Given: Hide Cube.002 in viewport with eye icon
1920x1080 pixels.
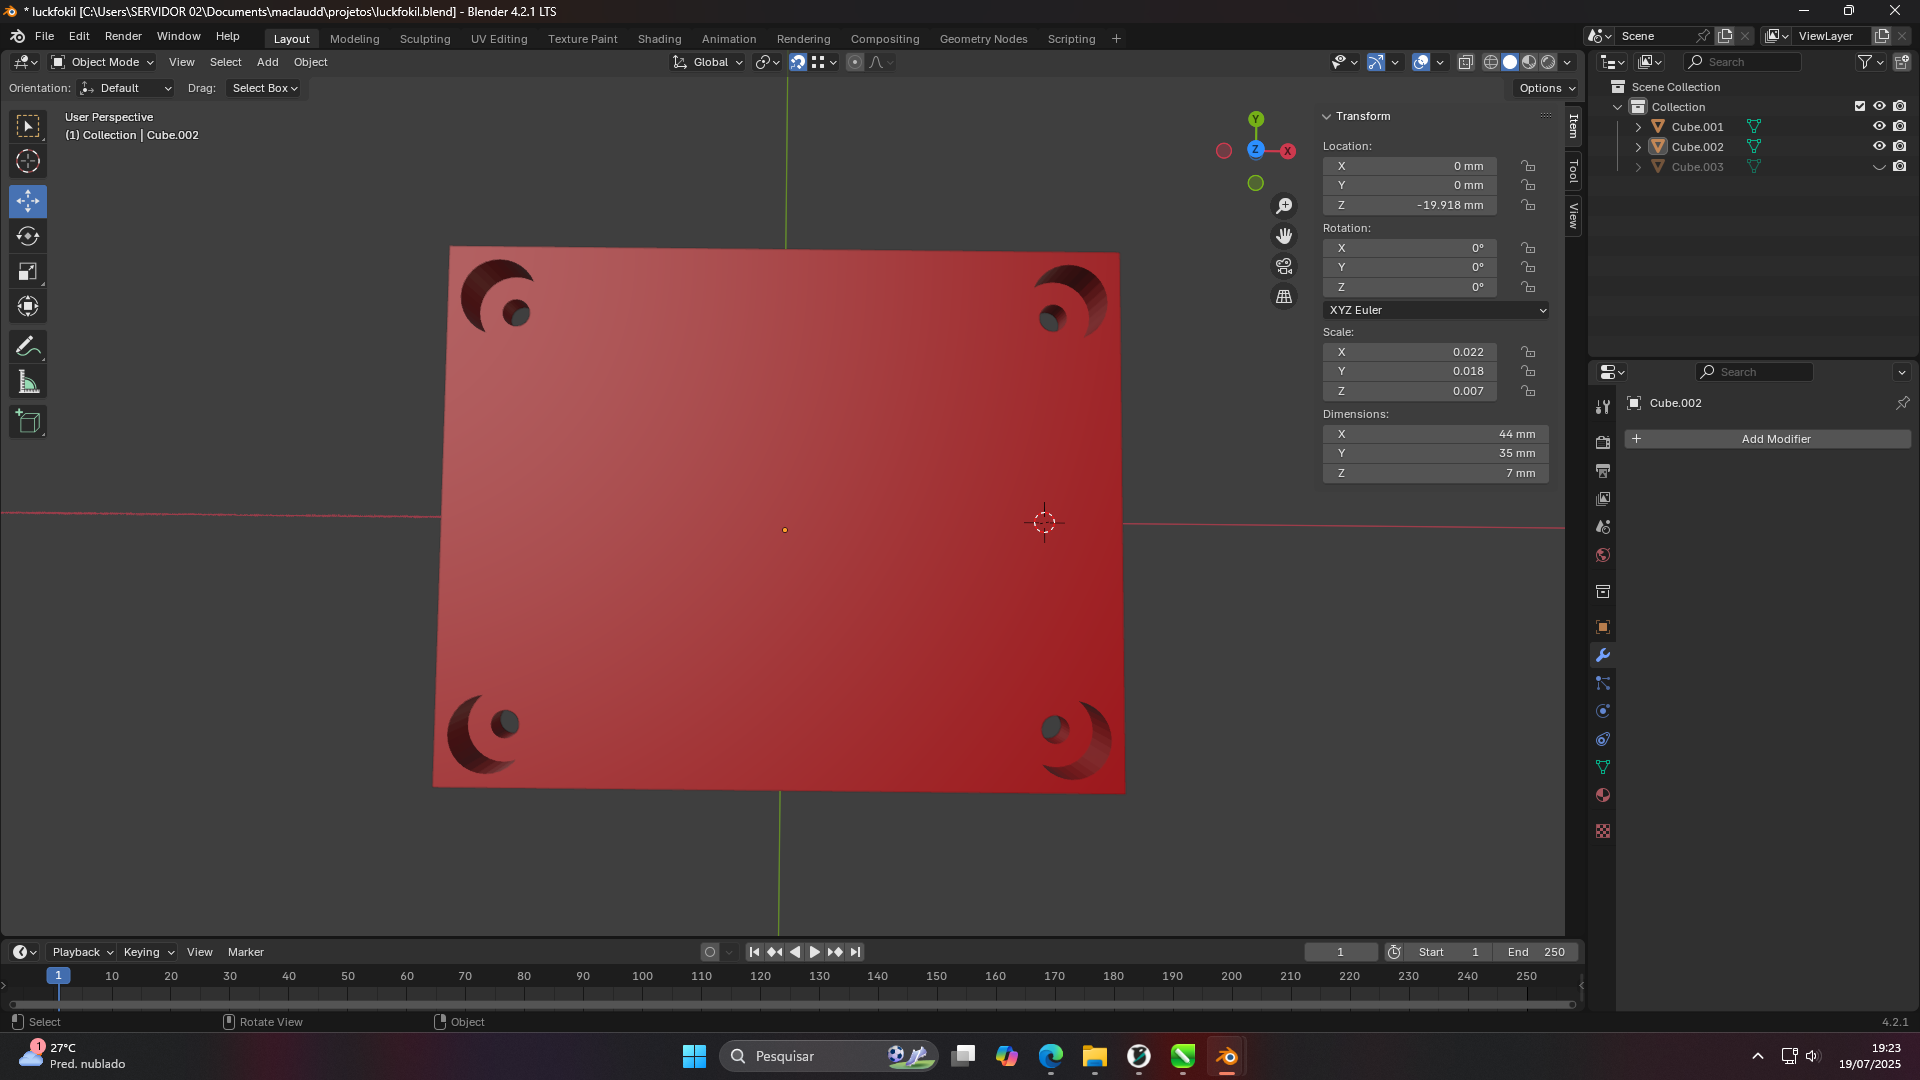Looking at the screenshot, I should (1879, 146).
